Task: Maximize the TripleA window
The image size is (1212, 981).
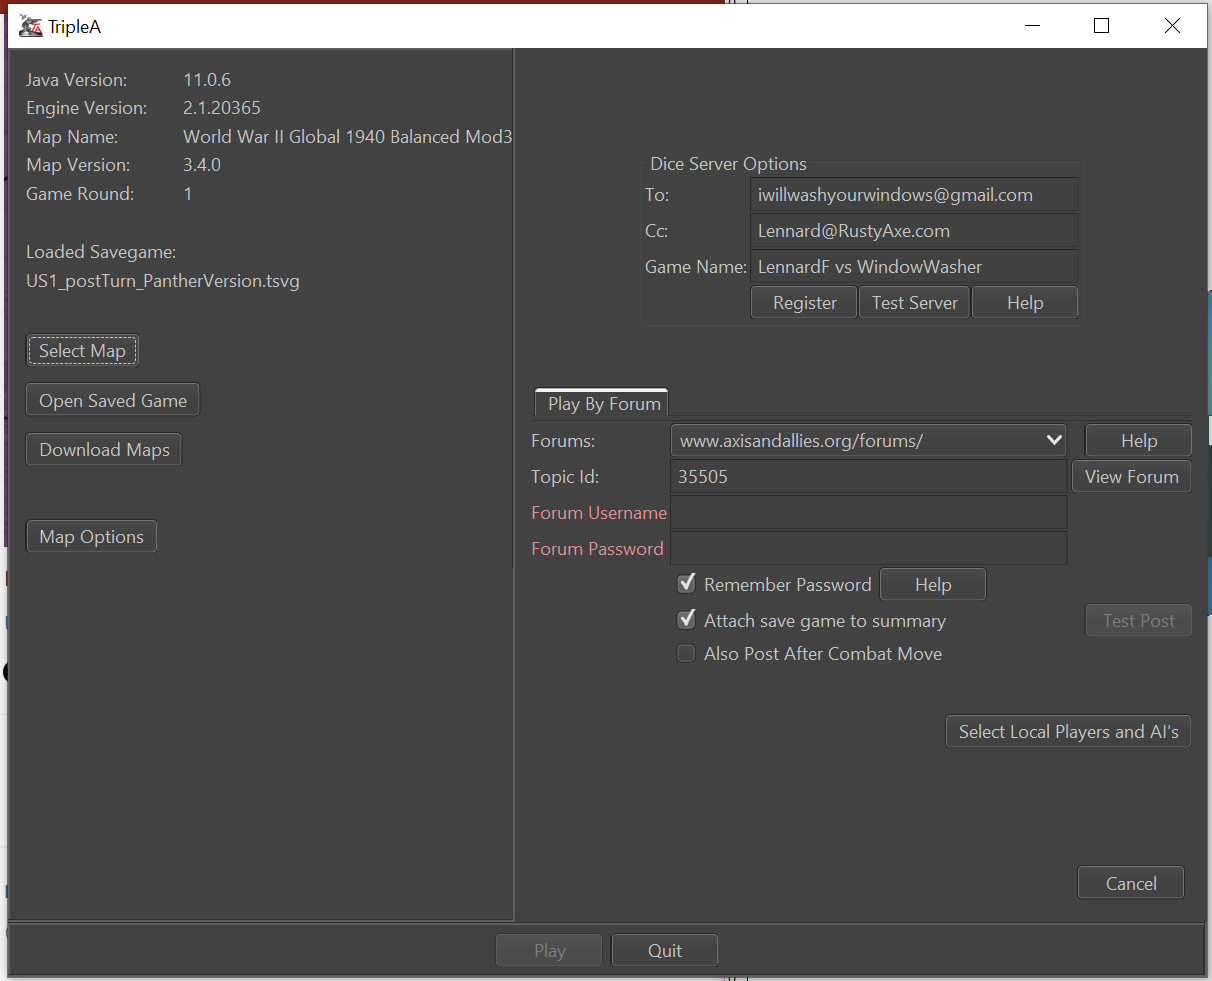Action: pos(1101,26)
